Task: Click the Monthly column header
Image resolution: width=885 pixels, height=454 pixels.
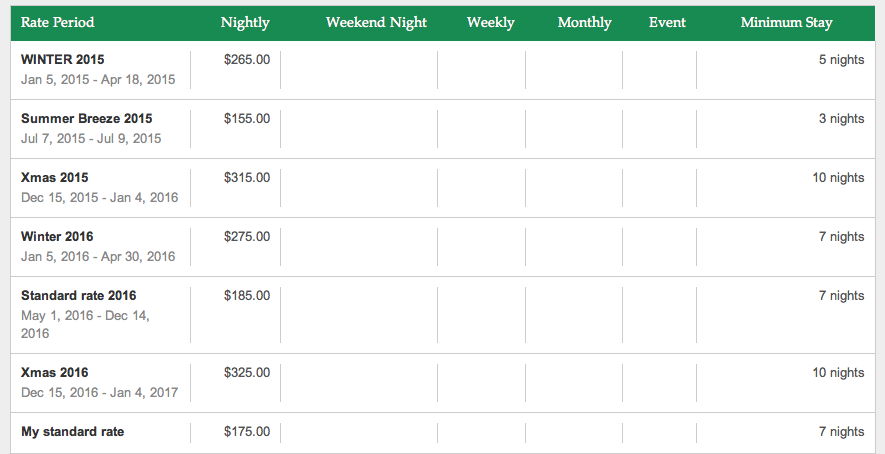Action: tap(584, 23)
